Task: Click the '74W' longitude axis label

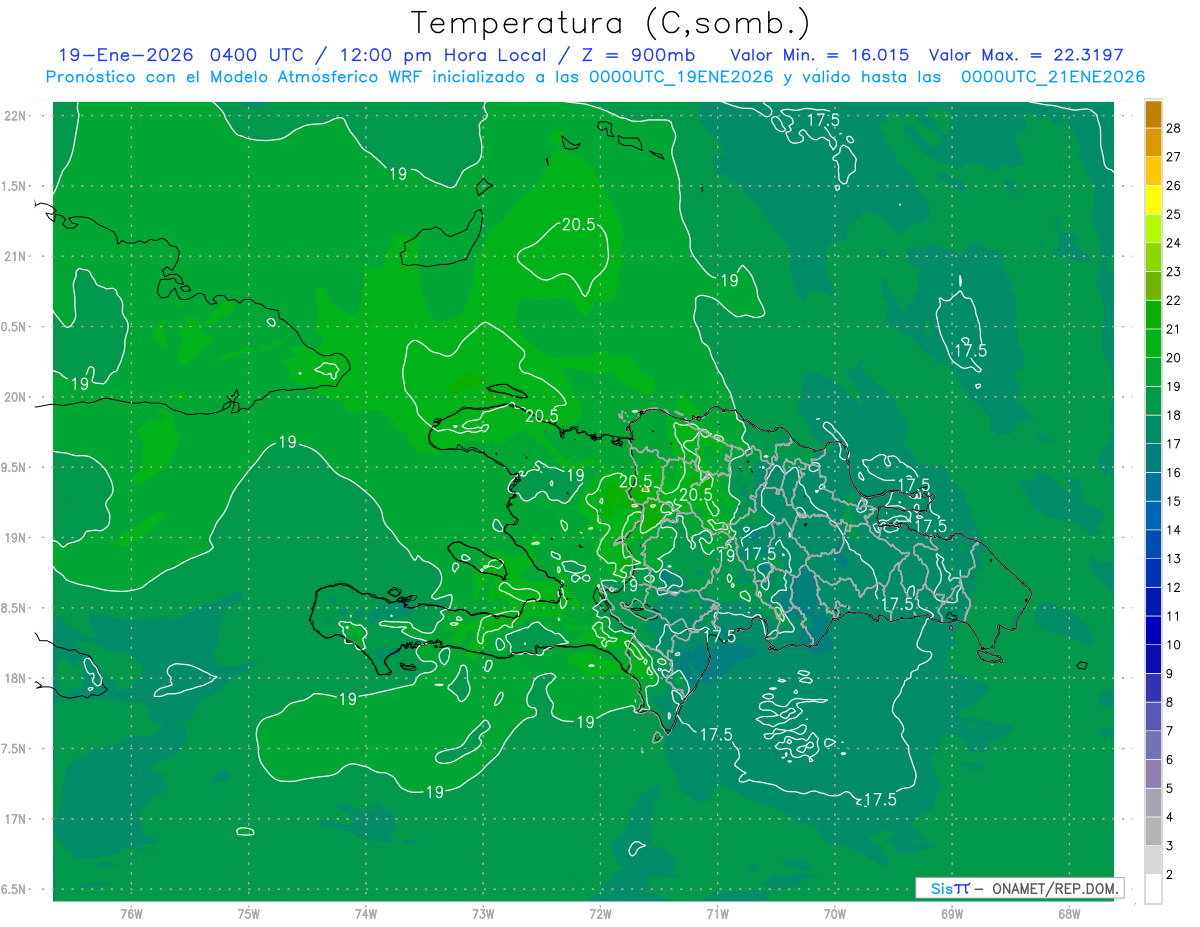Action: click(x=365, y=914)
